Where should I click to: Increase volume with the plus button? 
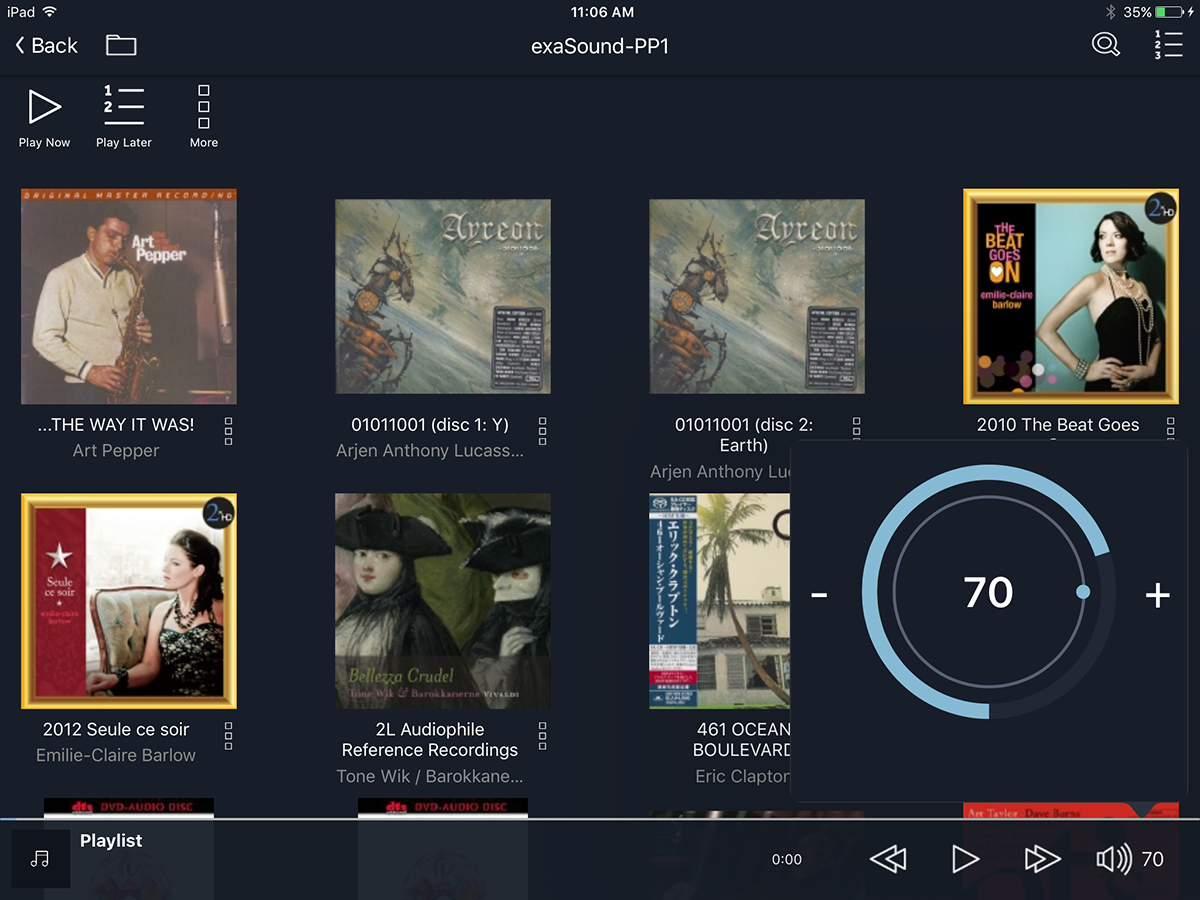click(x=1157, y=595)
